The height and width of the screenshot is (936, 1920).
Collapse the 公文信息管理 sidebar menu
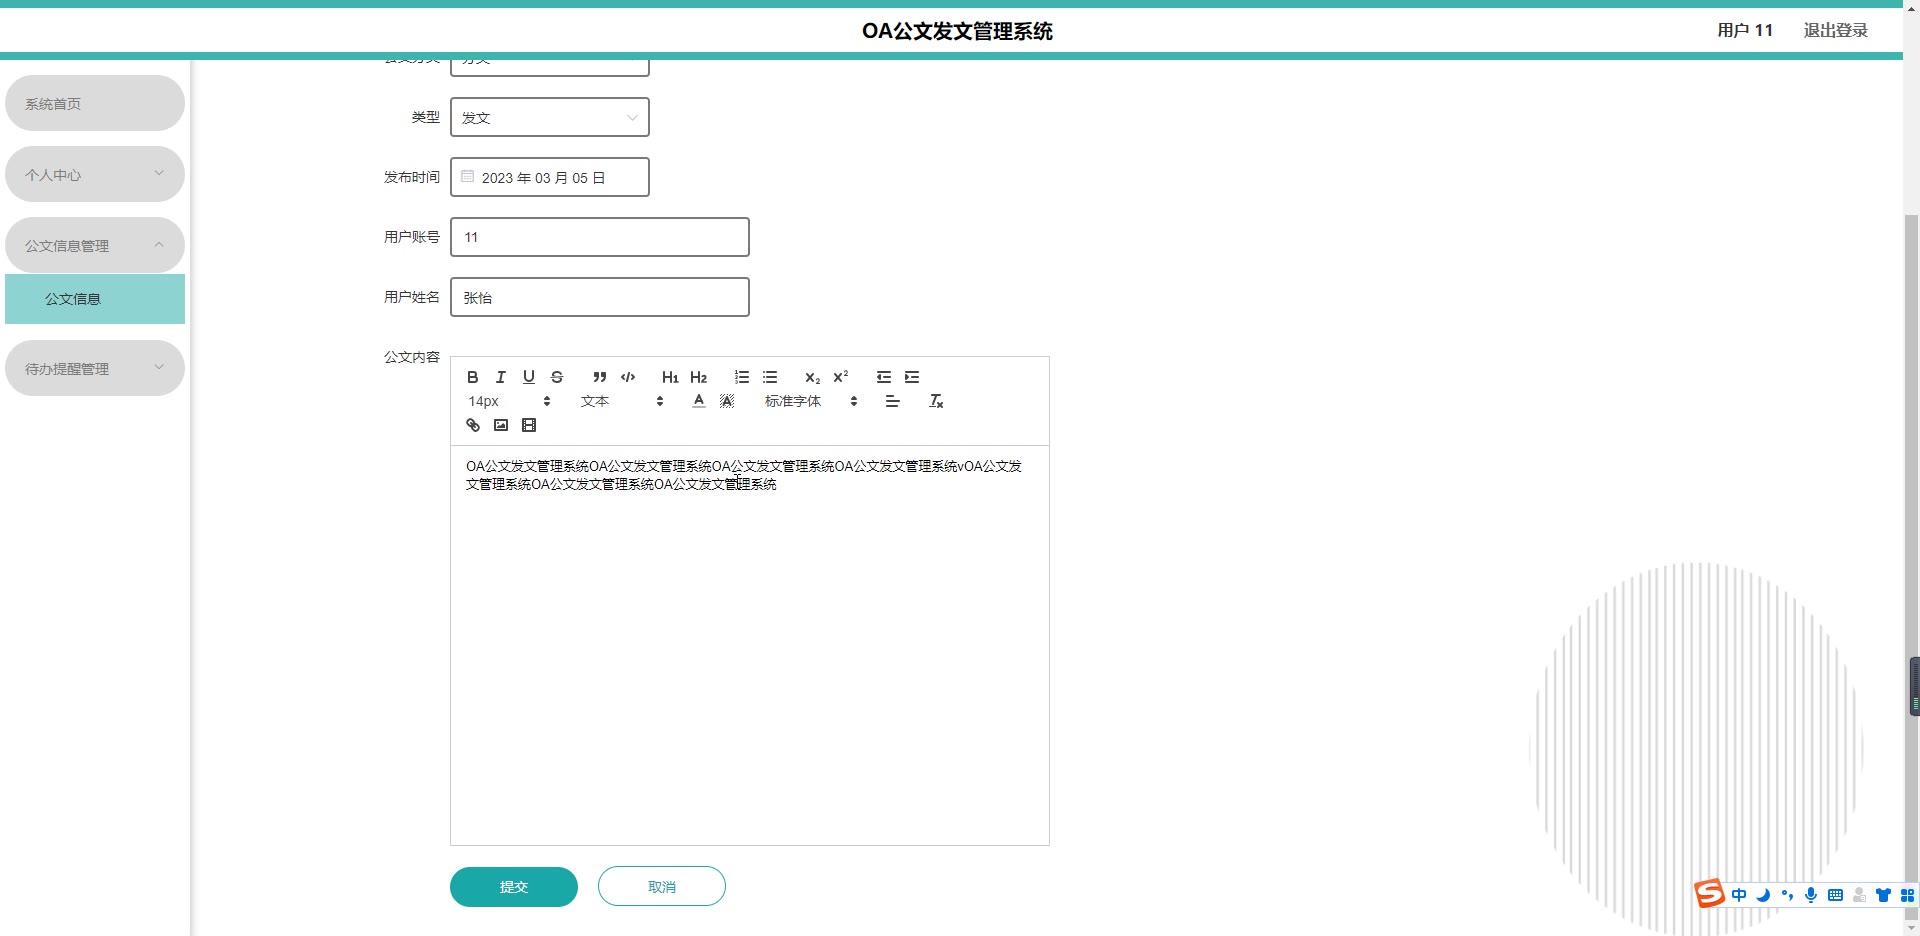click(x=95, y=245)
